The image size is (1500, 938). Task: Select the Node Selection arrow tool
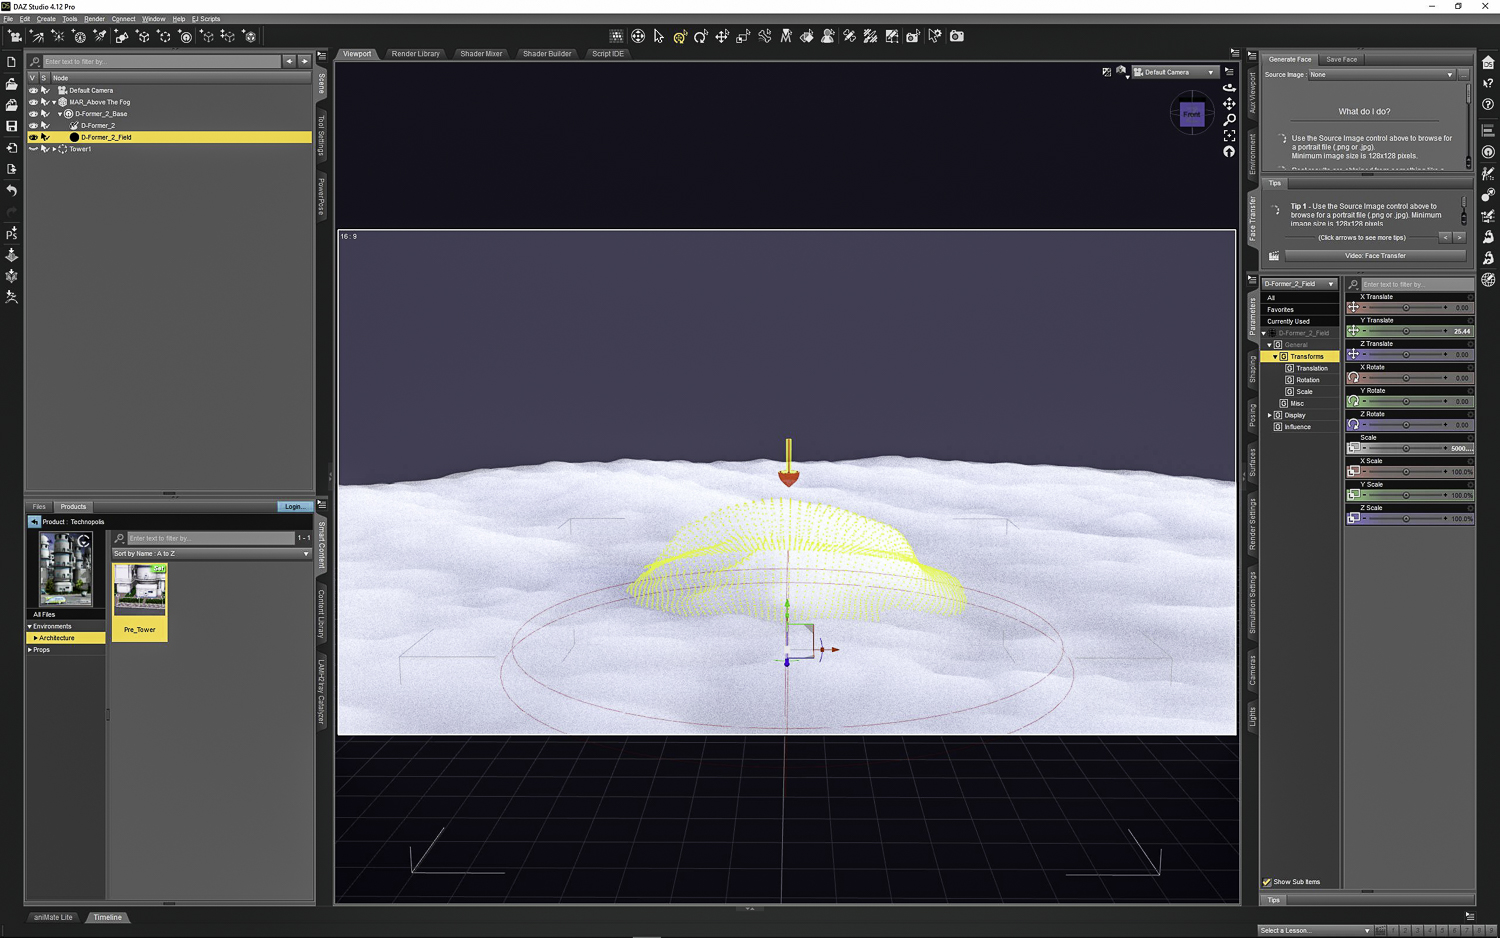(x=659, y=37)
